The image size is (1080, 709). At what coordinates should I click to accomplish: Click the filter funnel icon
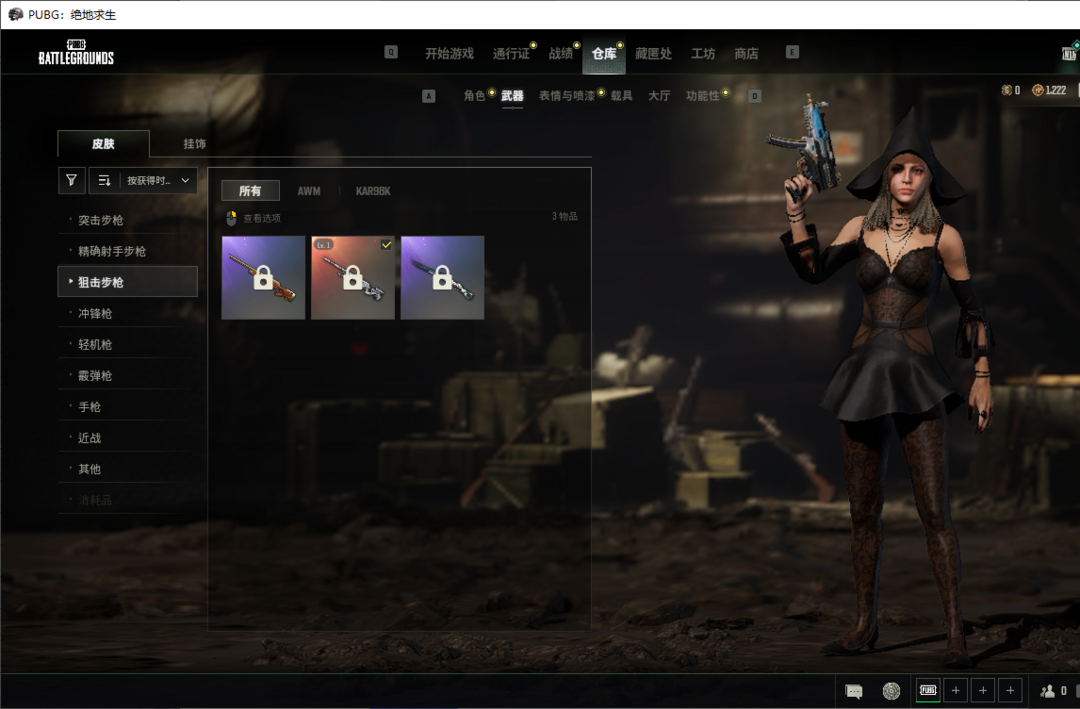tap(71, 181)
